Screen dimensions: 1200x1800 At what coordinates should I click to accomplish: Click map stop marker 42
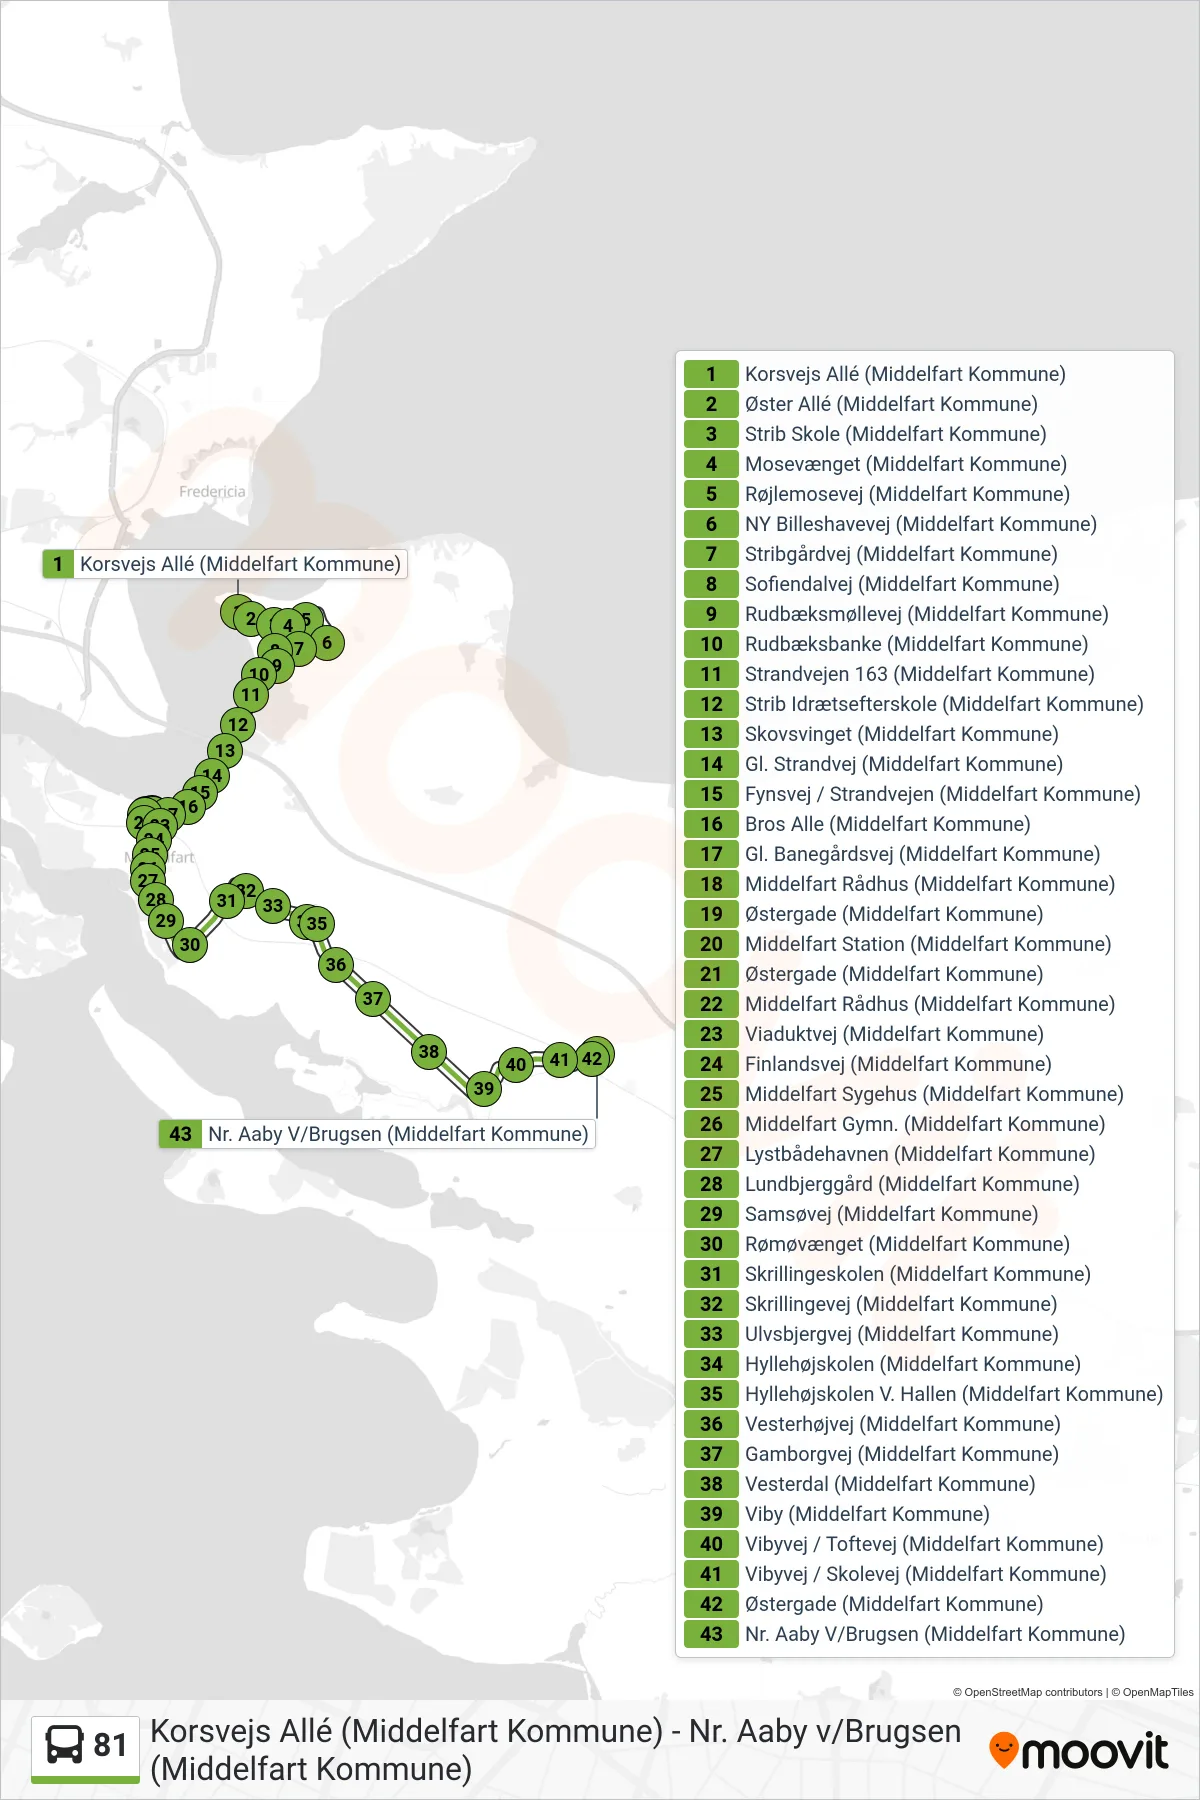(592, 1059)
